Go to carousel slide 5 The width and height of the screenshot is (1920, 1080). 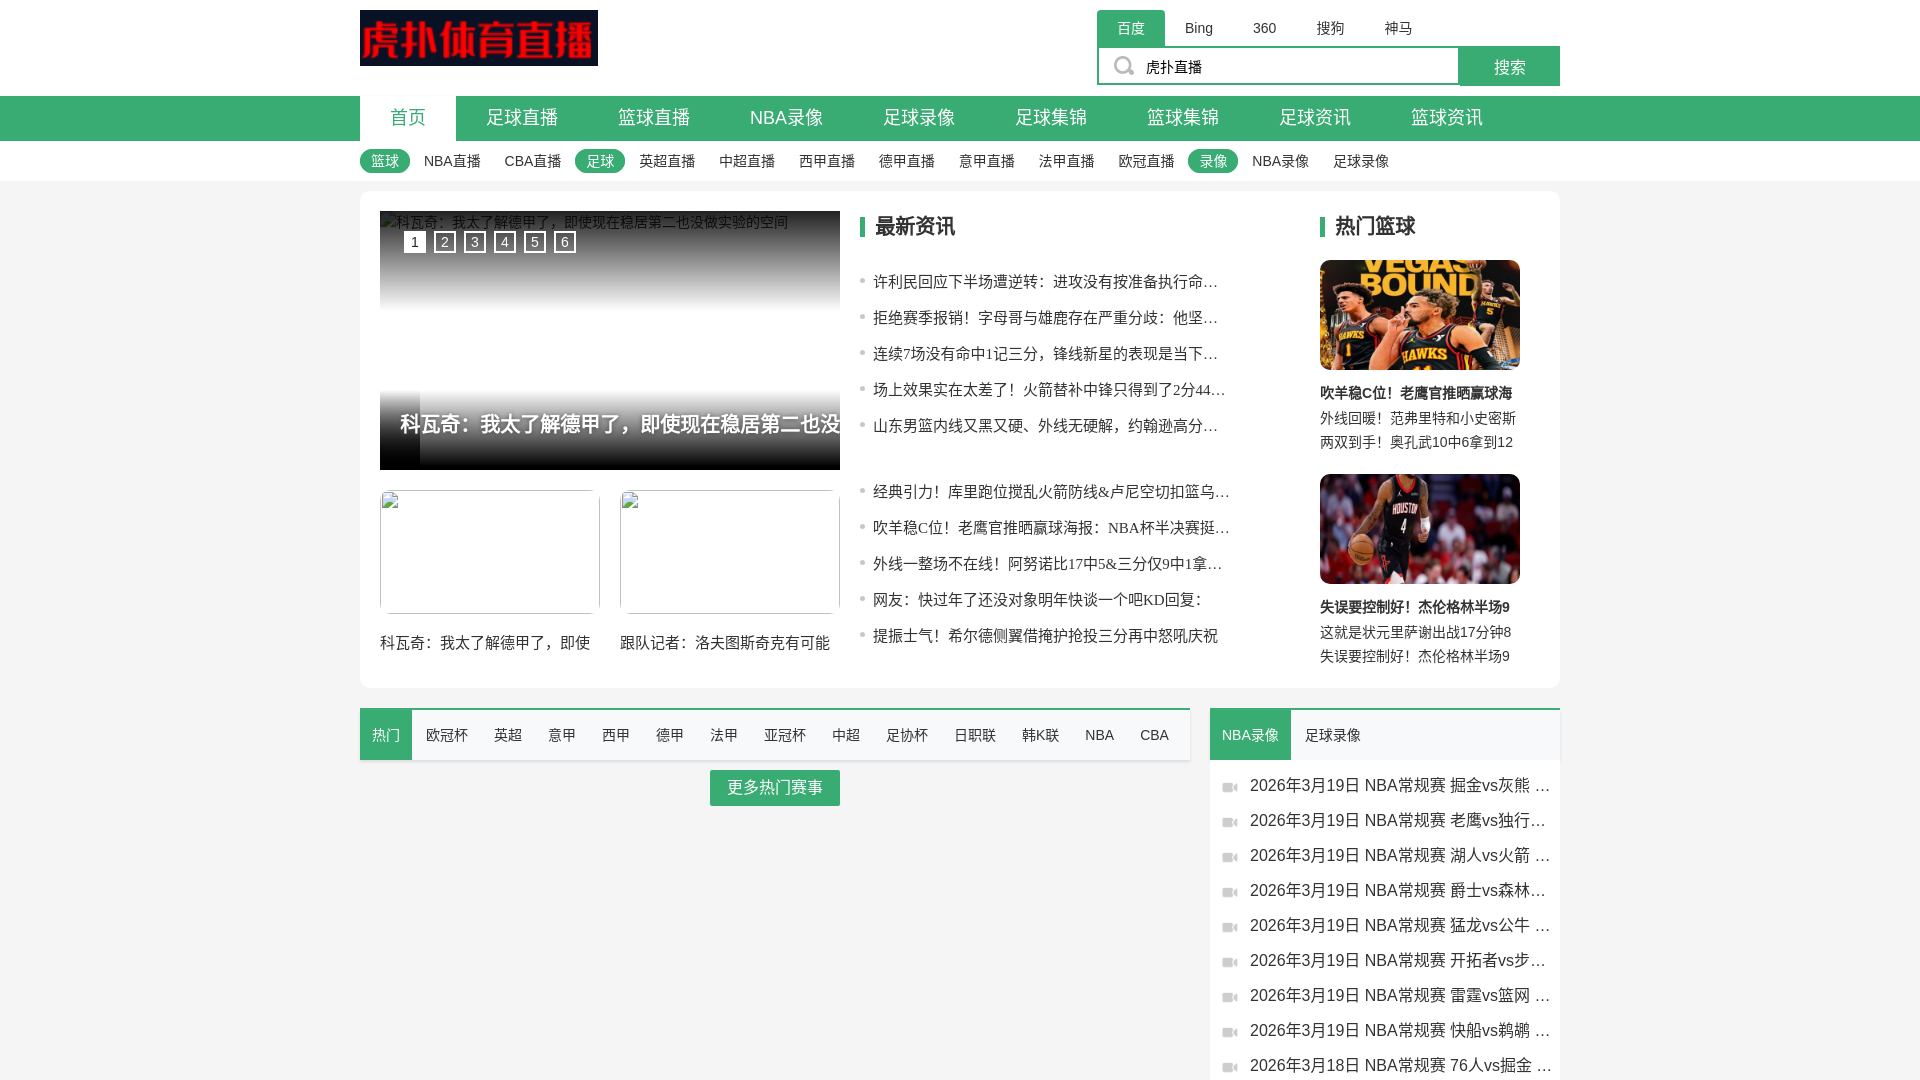click(x=535, y=242)
